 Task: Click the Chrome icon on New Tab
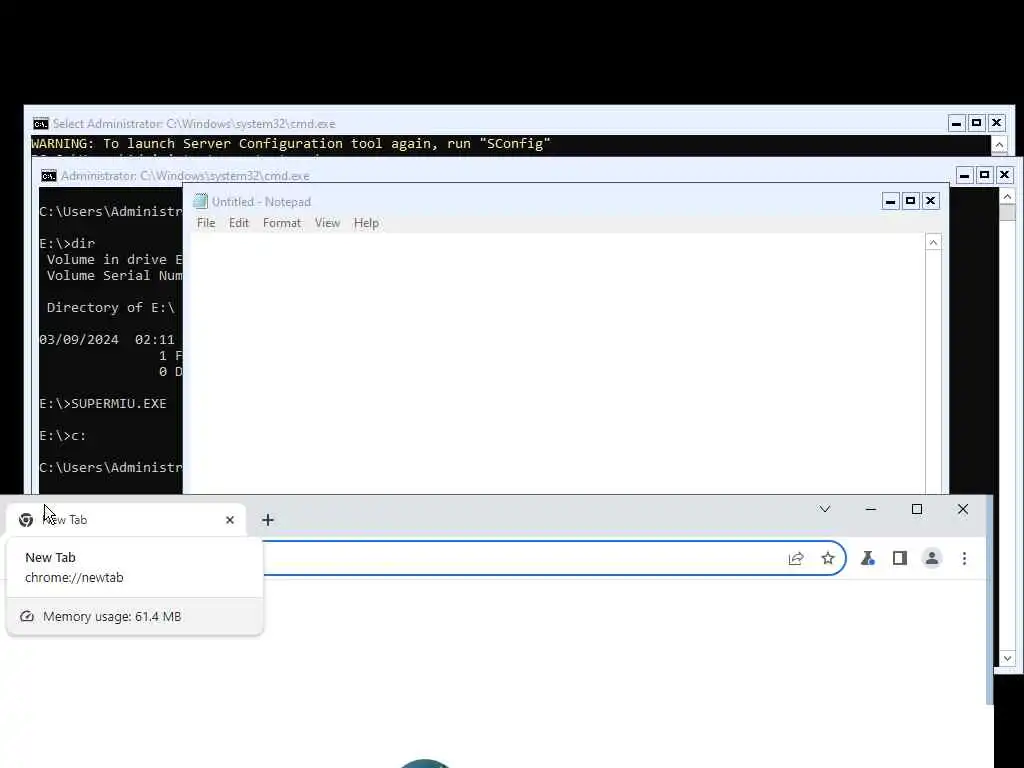point(26,520)
